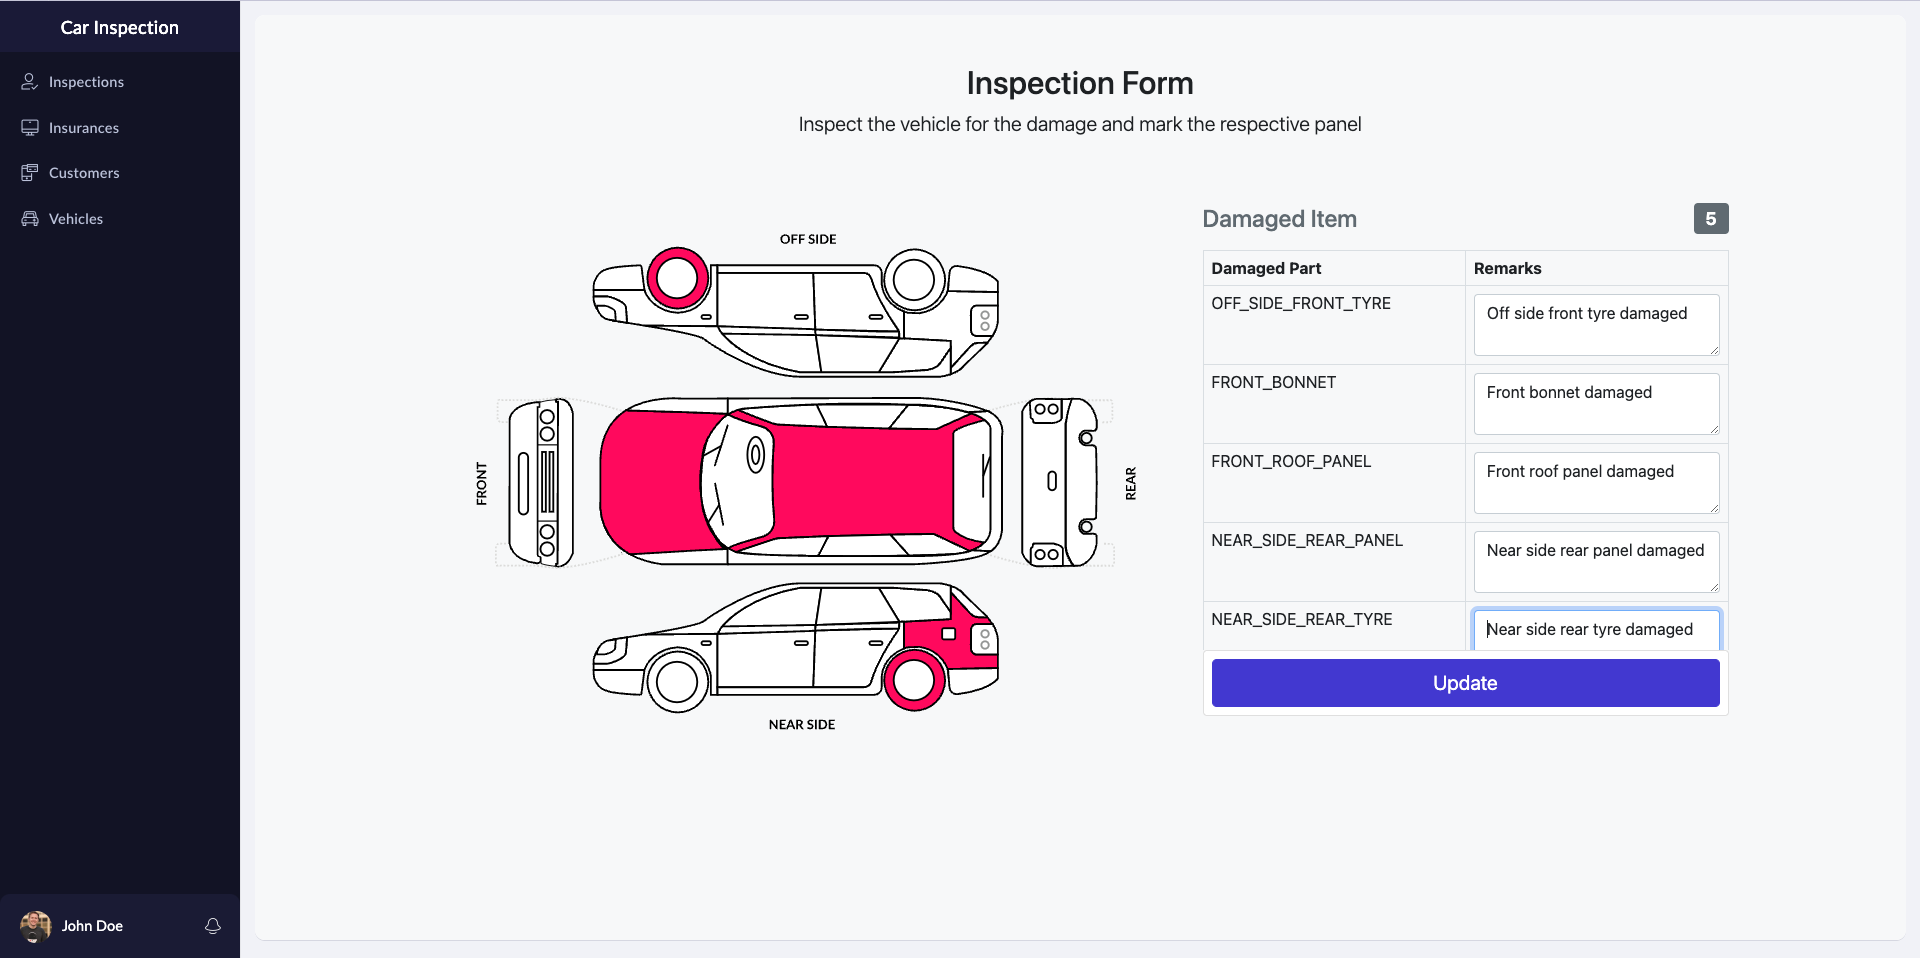Click the Insurances monitor icon
This screenshot has width=1920, height=958.
coord(30,128)
